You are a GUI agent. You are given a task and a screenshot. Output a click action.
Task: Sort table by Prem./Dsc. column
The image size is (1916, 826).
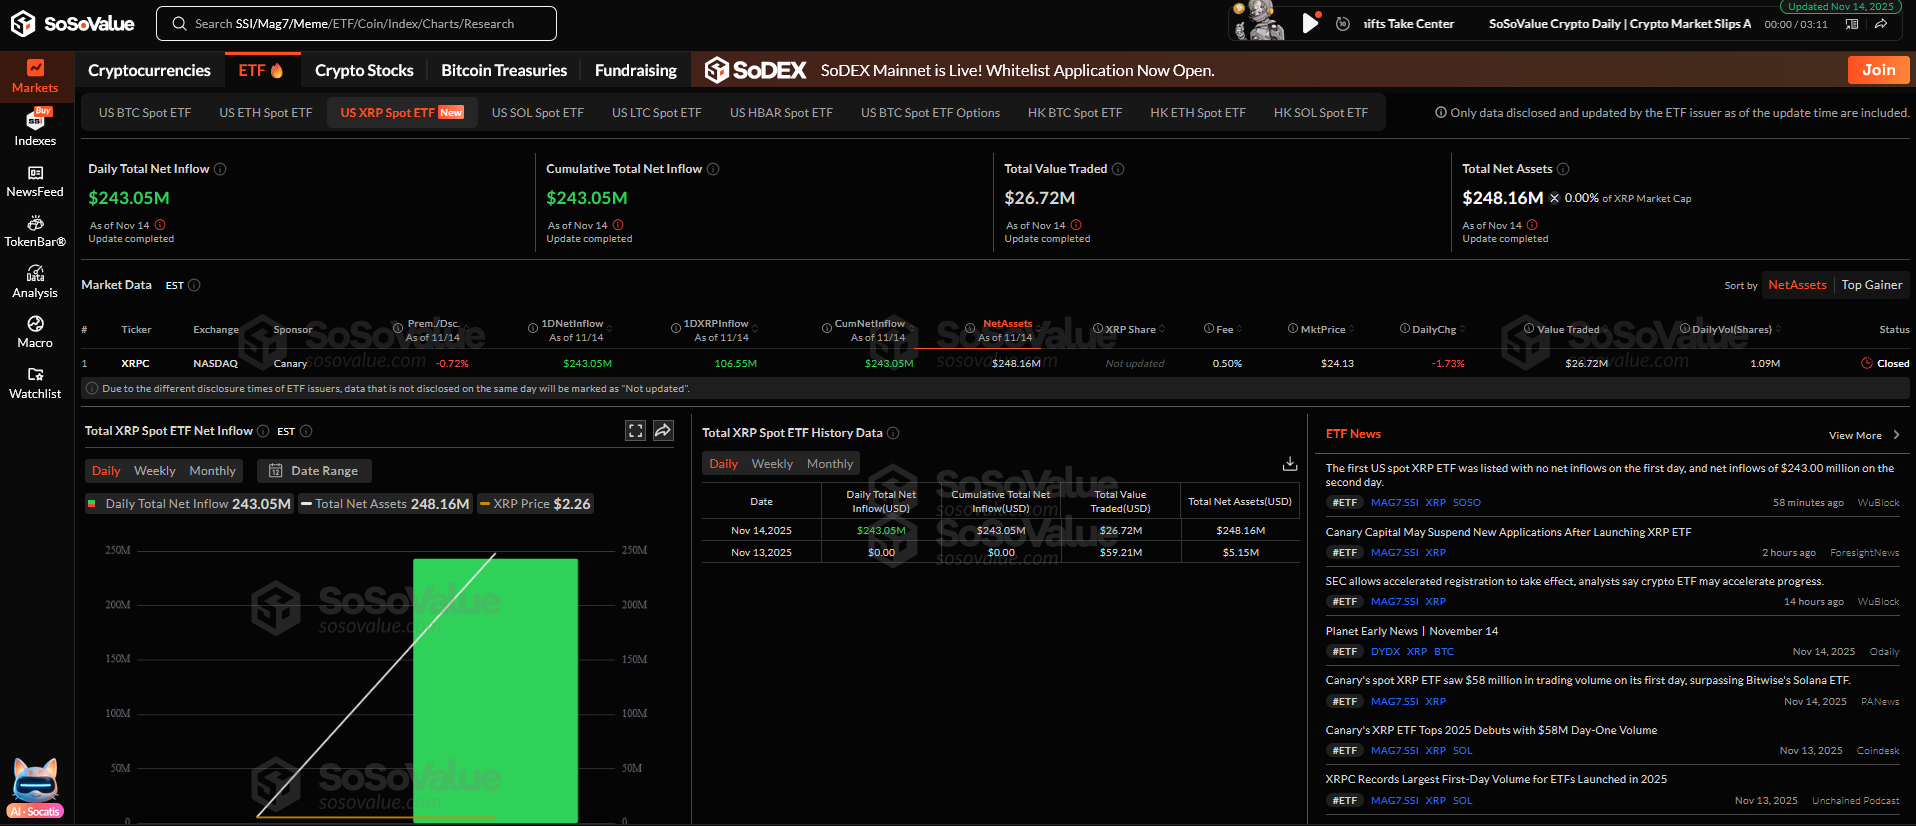pos(432,330)
